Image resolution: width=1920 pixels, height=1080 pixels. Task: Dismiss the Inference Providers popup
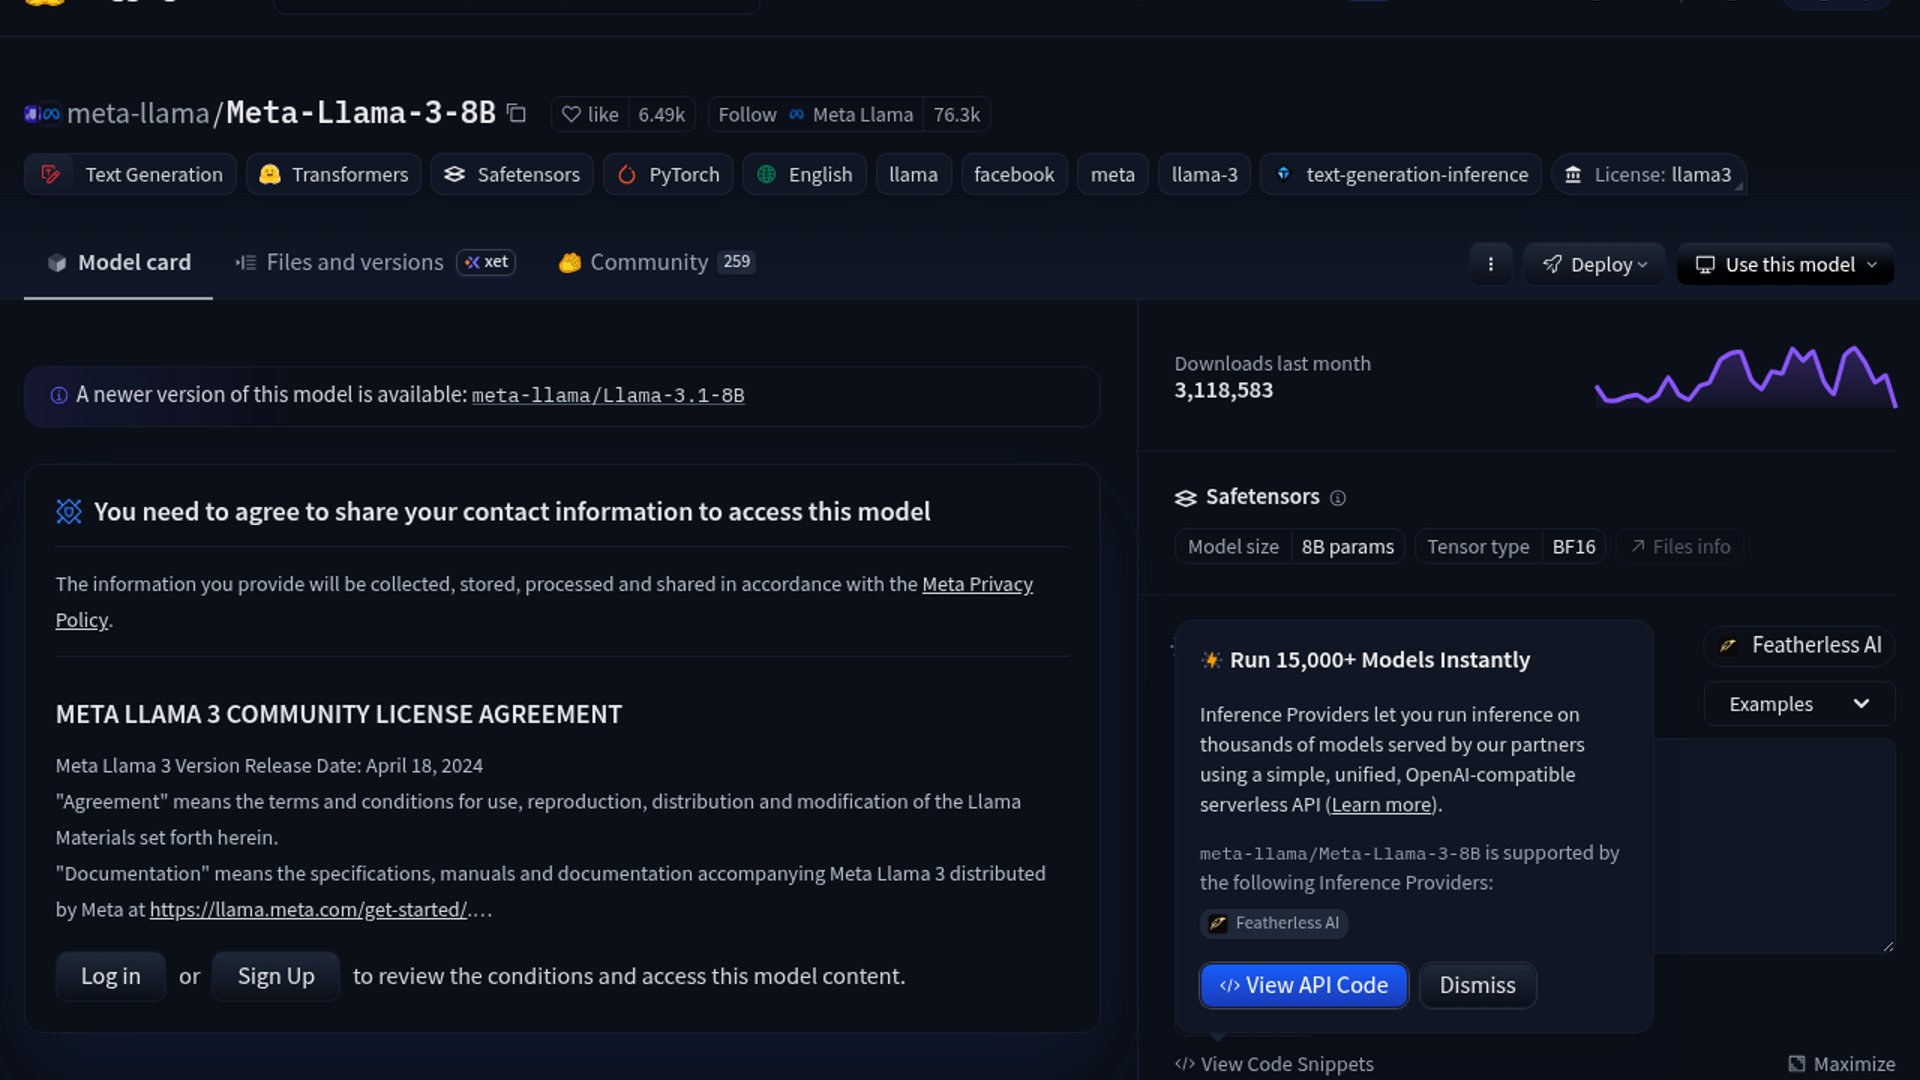(1477, 985)
